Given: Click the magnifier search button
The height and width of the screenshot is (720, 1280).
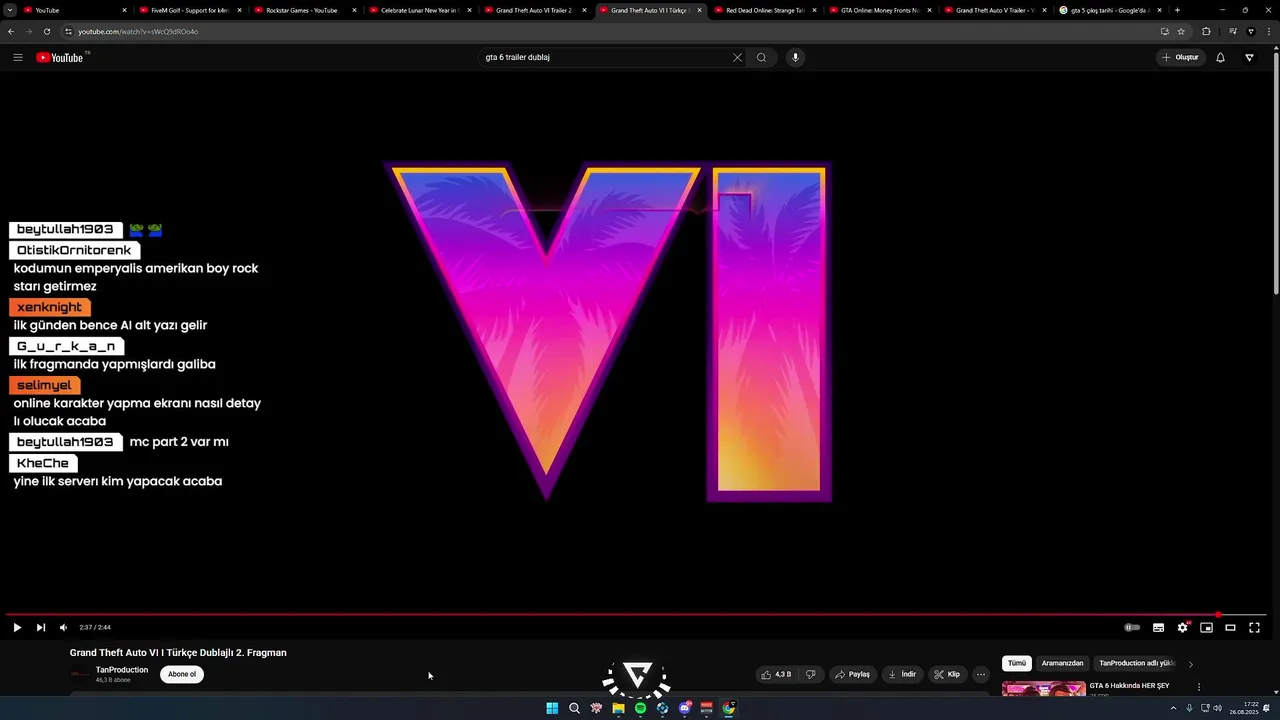Looking at the screenshot, I should point(761,57).
